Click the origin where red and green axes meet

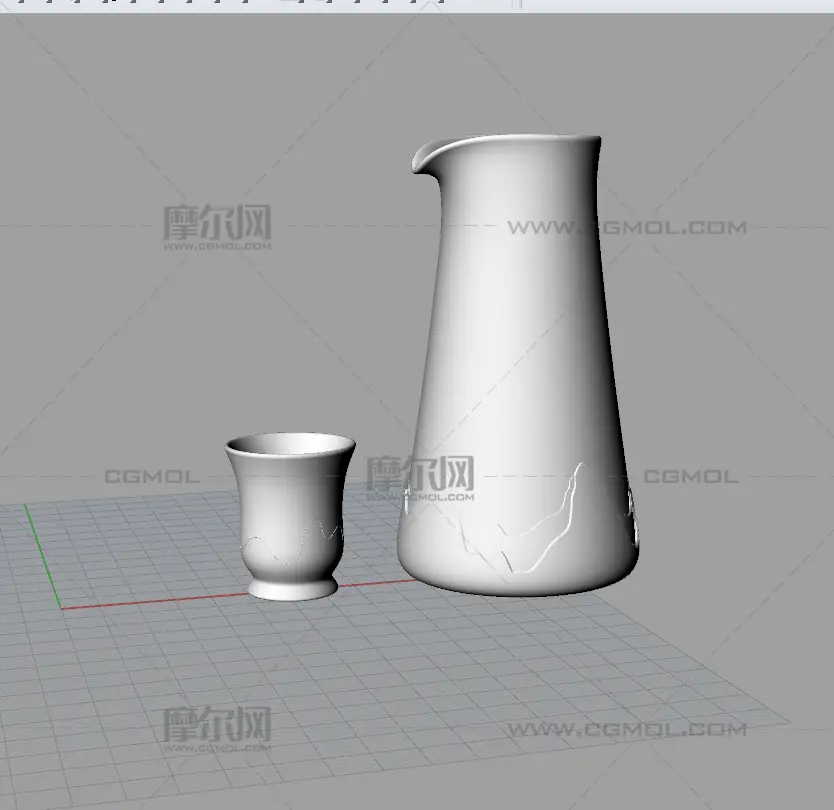pos(60,607)
